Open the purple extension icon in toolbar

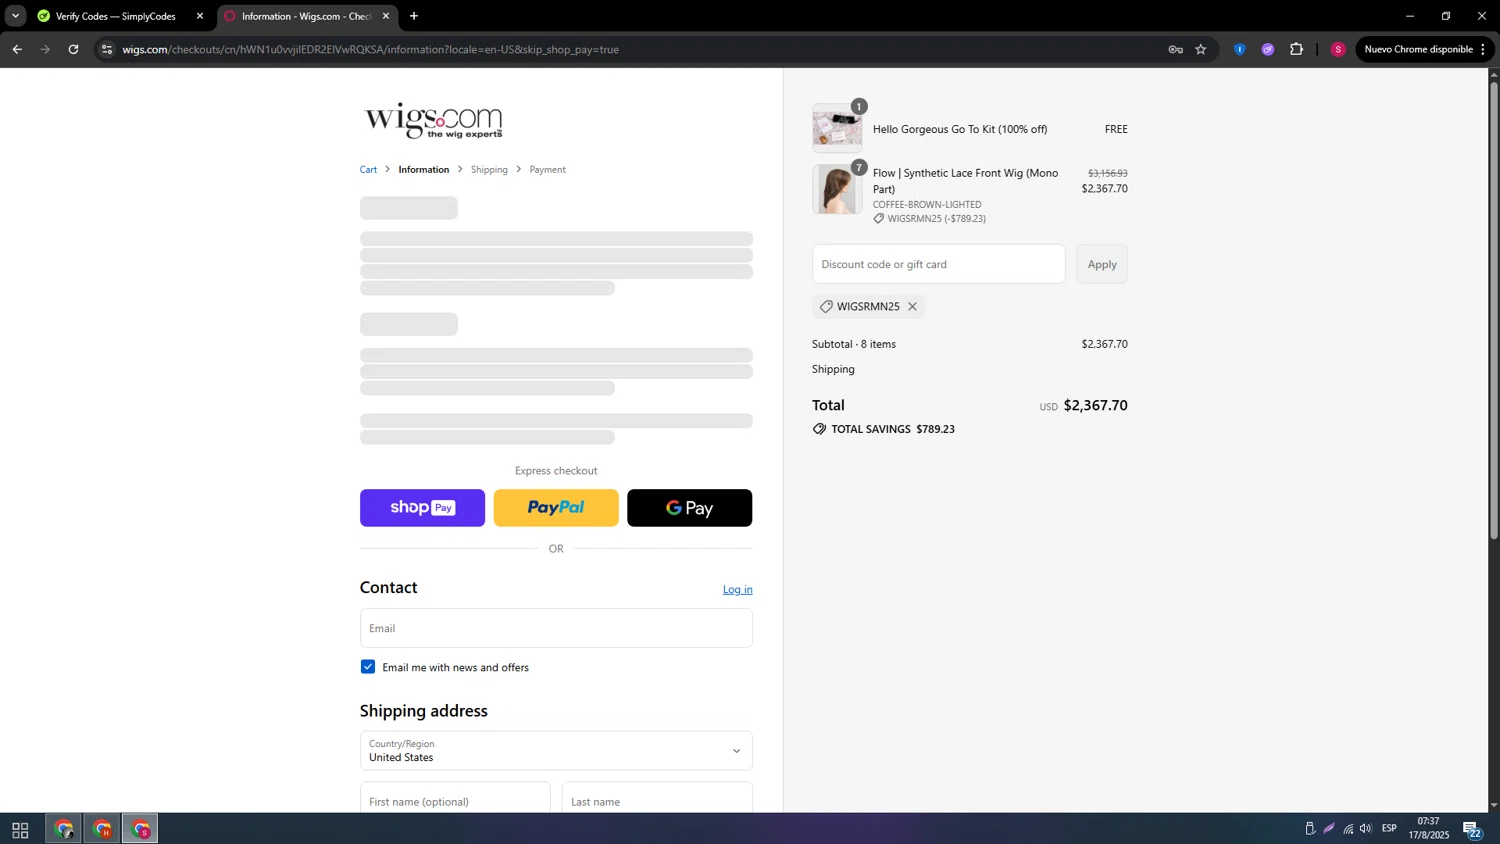[x=1268, y=49]
